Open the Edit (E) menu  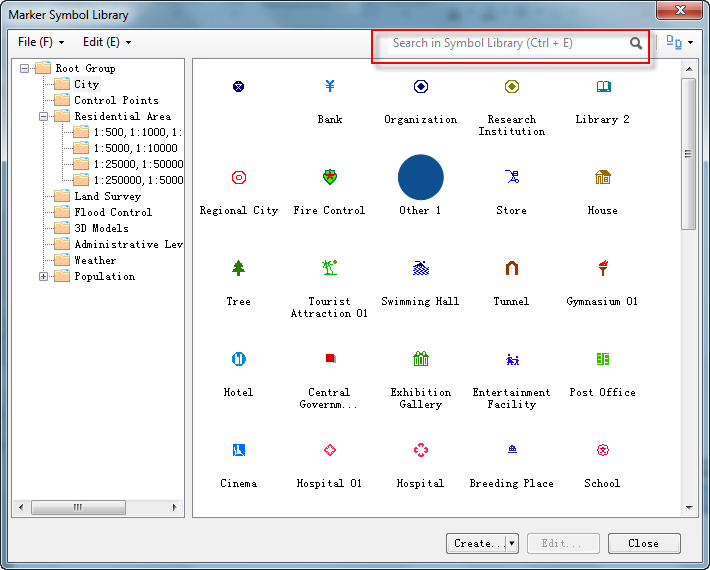click(106, 42)
